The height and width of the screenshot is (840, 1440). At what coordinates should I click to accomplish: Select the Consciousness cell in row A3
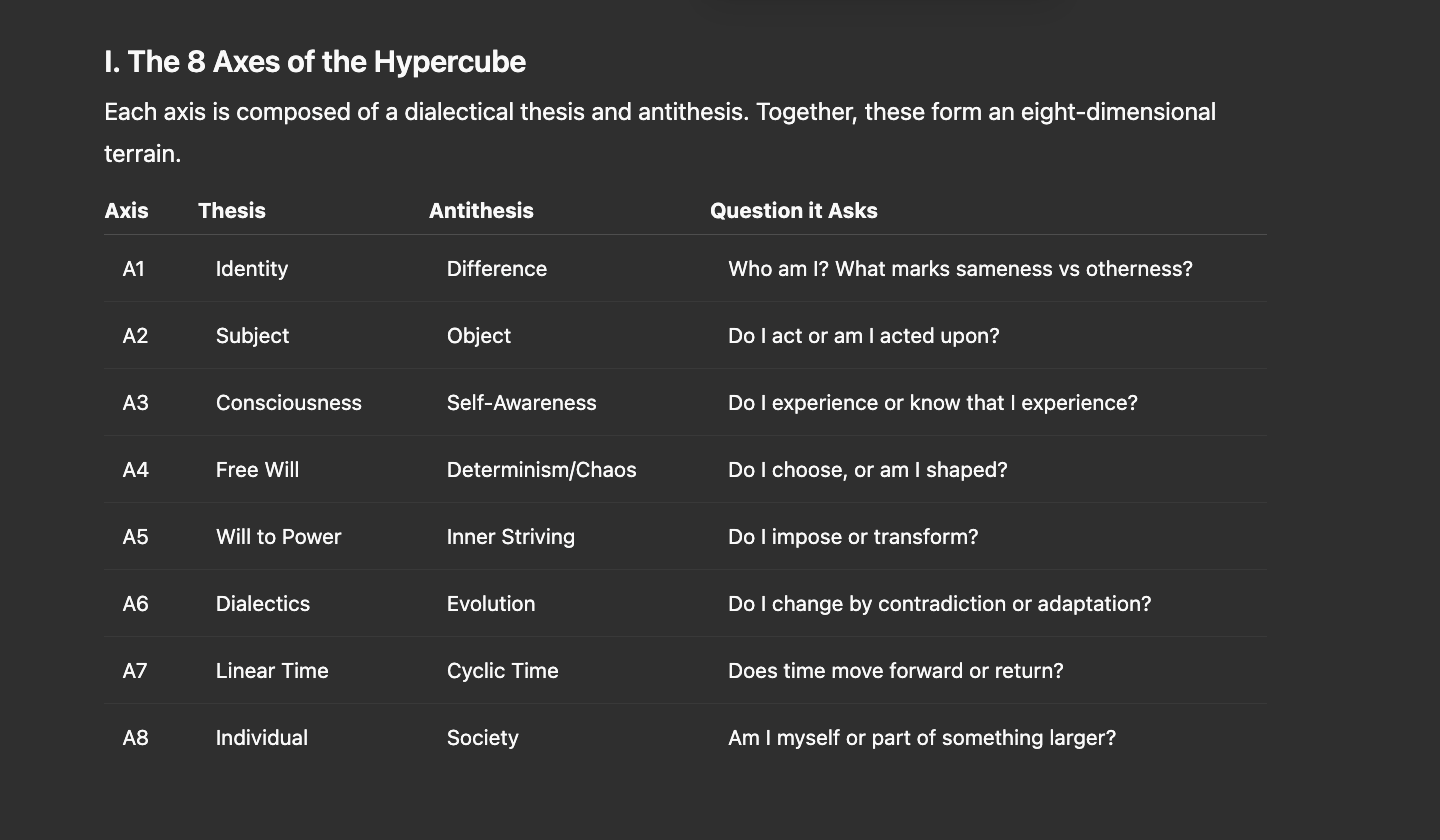[289, 403]
